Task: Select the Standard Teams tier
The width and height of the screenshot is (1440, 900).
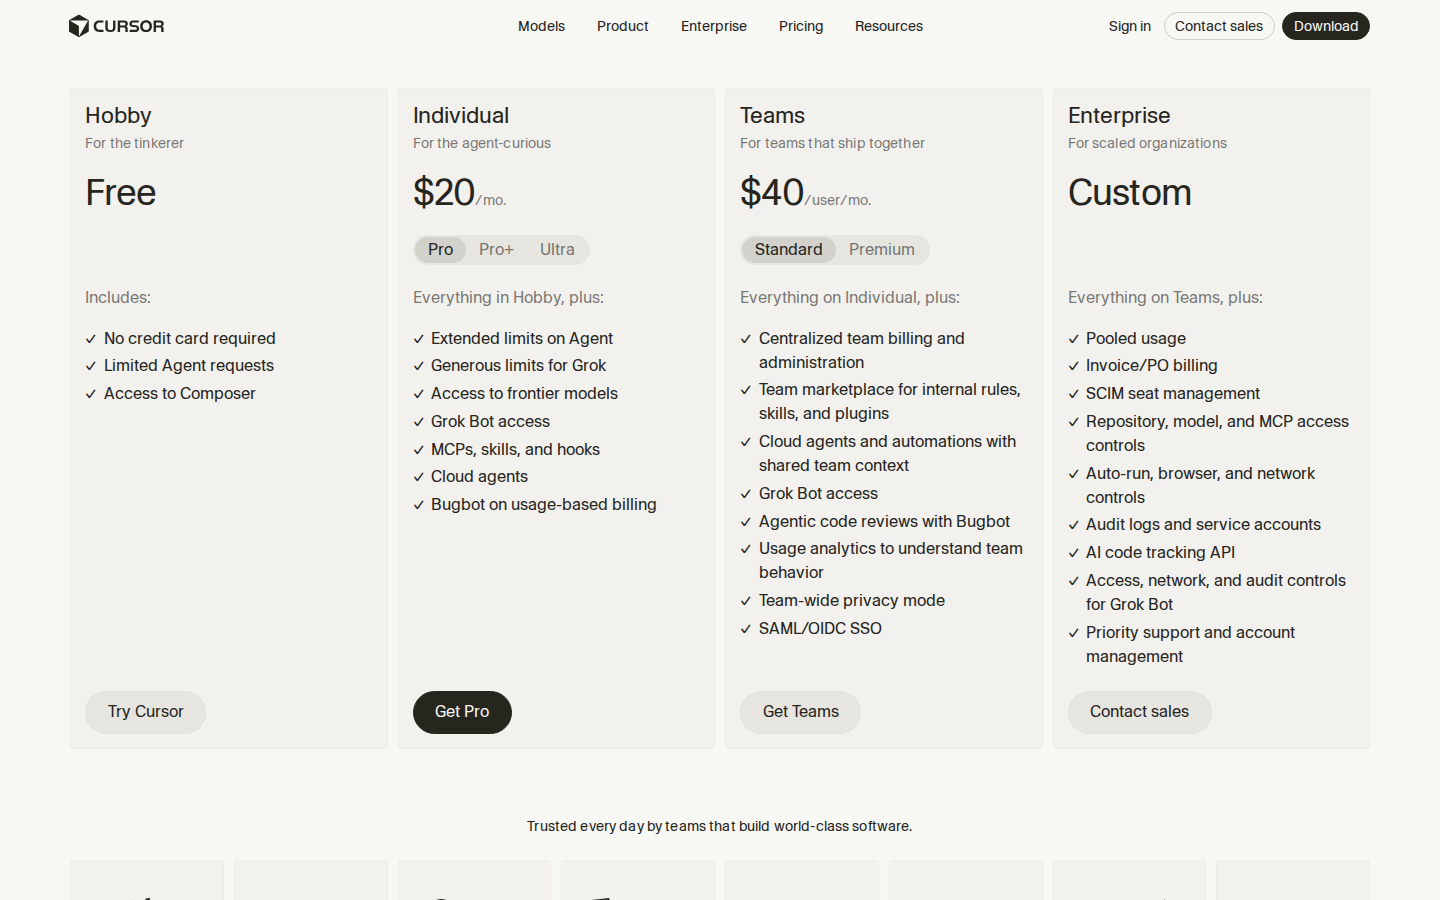Action: coord(789,250)
